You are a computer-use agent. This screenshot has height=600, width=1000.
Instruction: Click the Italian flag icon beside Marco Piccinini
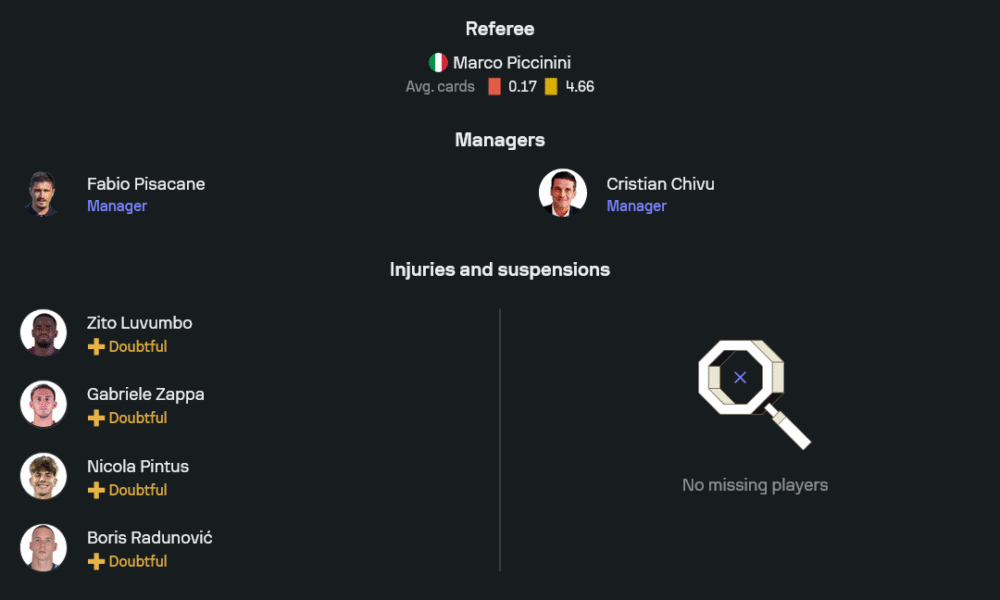click(x=438, y=63)
